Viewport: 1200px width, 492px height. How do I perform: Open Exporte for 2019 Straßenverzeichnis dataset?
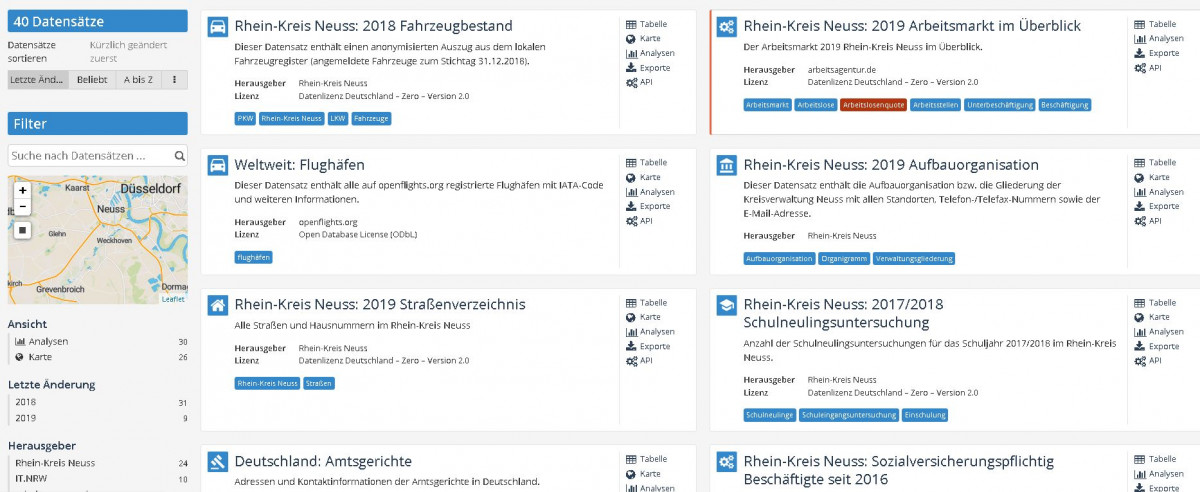(654, 346)
